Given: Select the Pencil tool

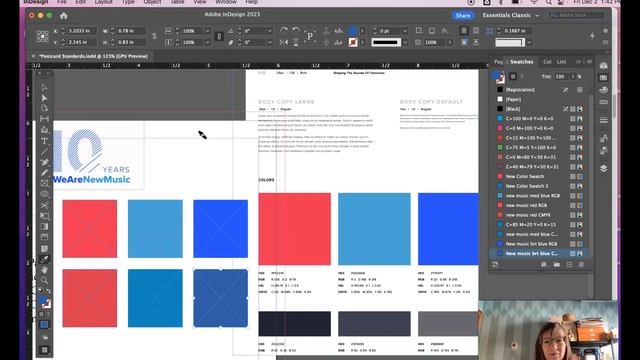Looking at the screenshot, I should click(44, 173).
